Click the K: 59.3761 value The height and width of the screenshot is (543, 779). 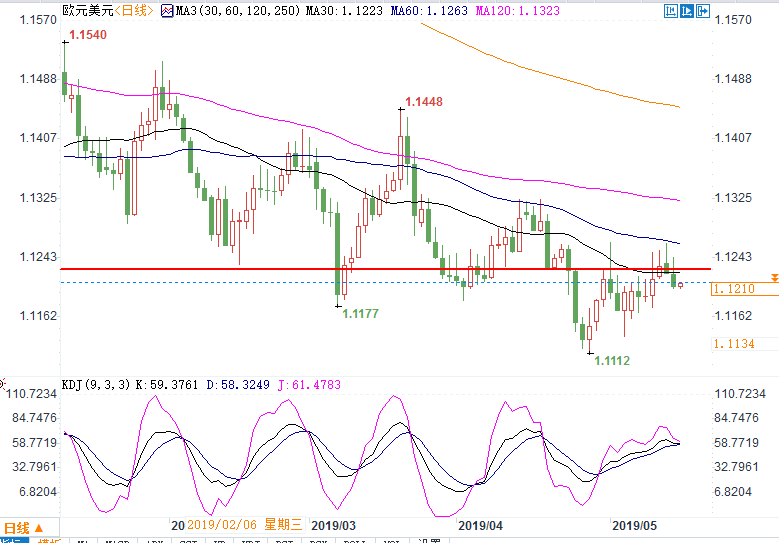[166, 385]
